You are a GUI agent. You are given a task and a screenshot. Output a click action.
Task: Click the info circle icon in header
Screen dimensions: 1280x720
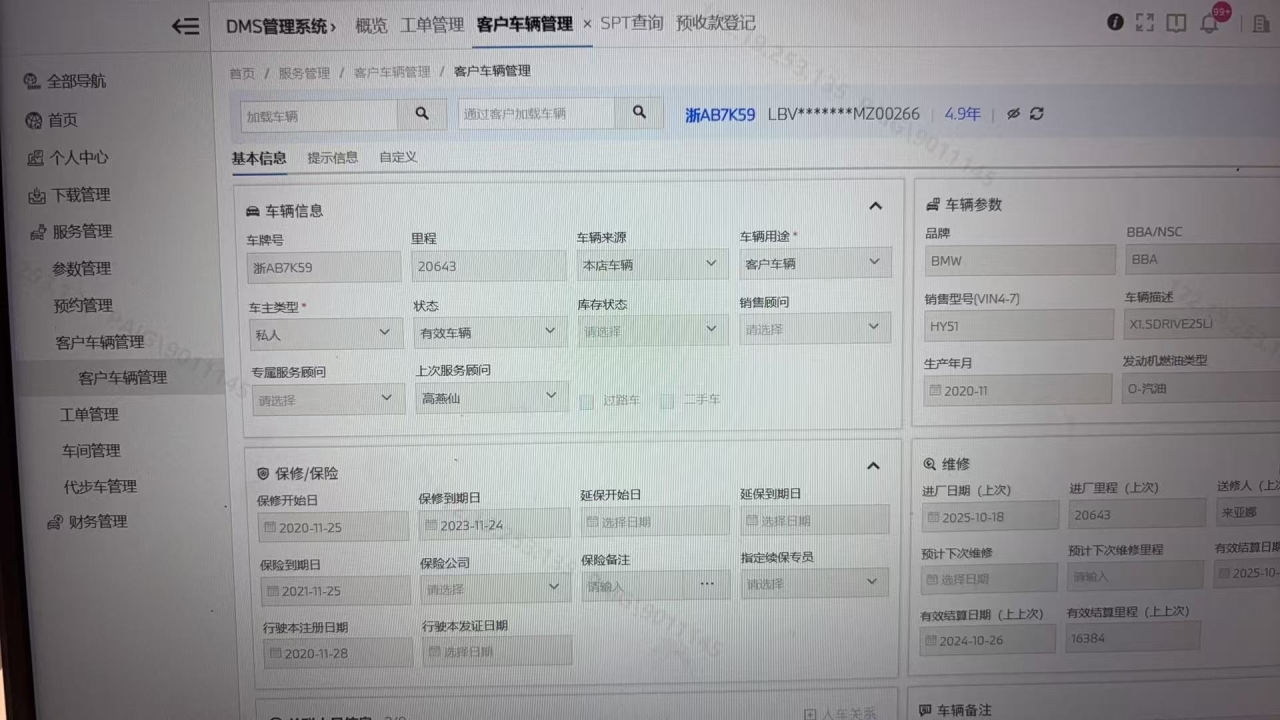(1115, 23)
